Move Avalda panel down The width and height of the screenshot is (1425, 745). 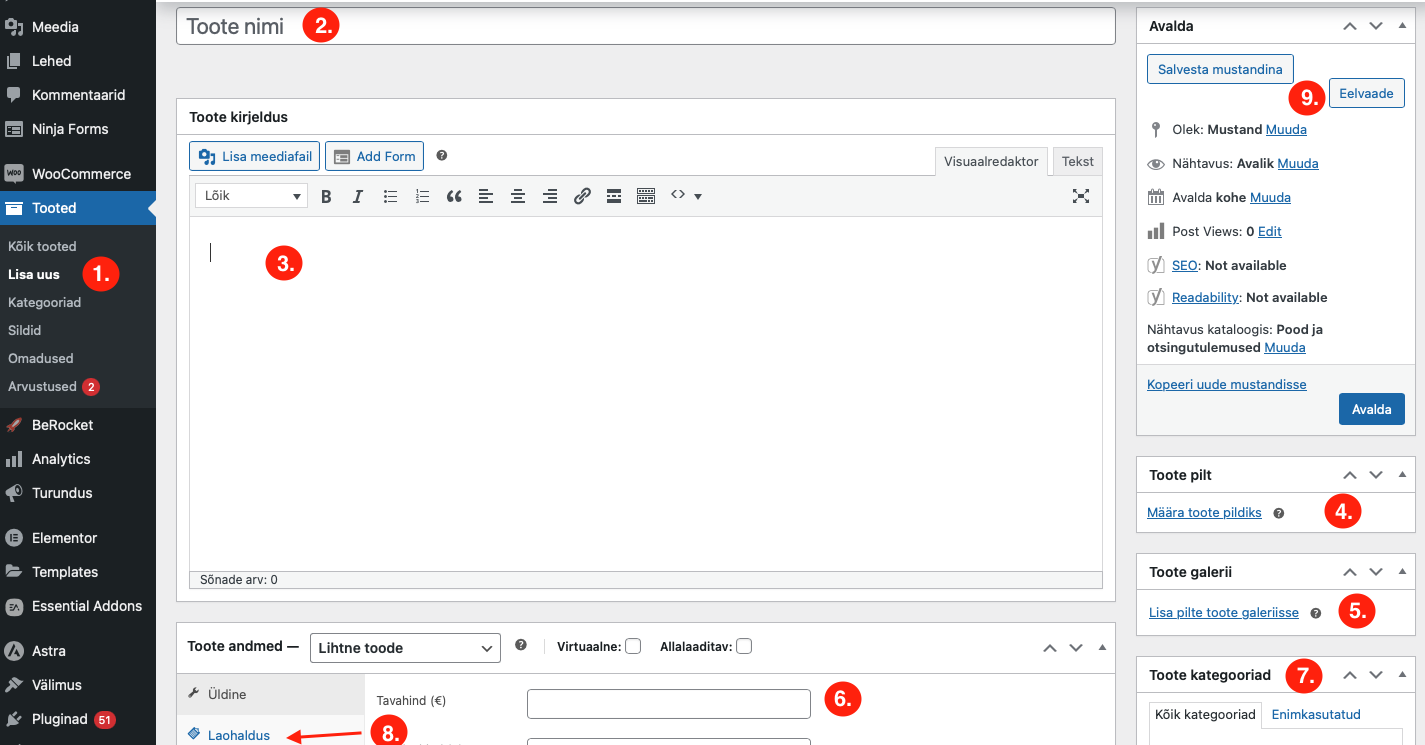pos(1376,26)
